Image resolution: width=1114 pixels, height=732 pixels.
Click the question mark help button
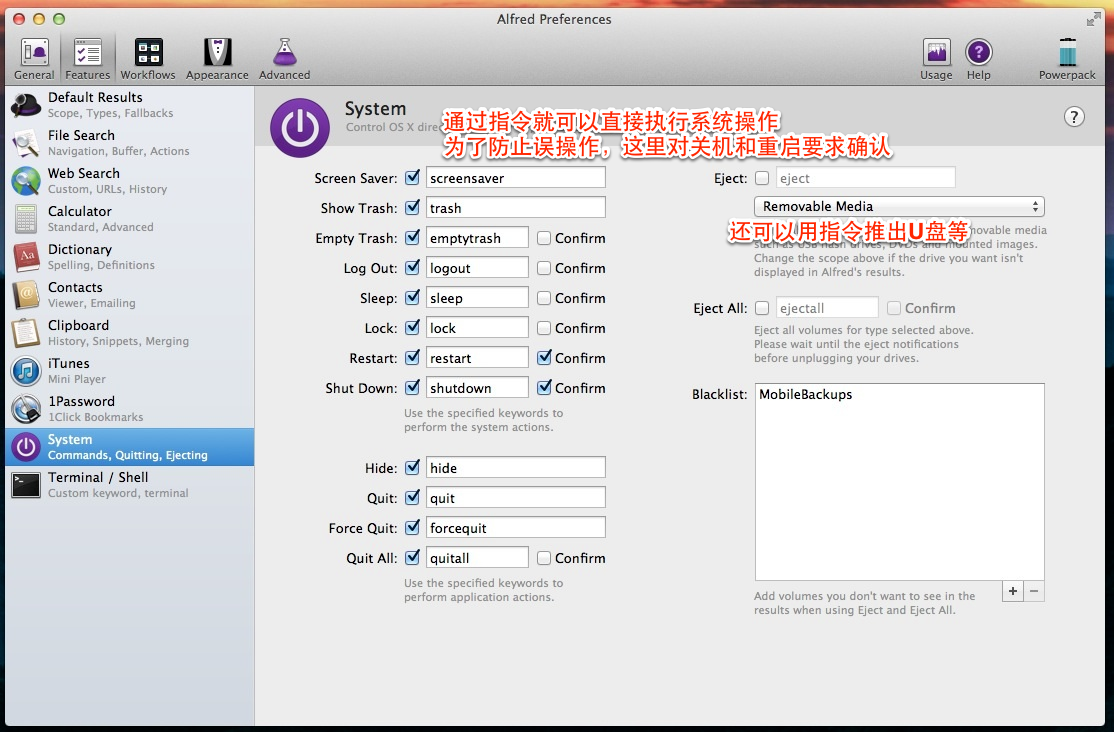click(x=1074, y=117)
